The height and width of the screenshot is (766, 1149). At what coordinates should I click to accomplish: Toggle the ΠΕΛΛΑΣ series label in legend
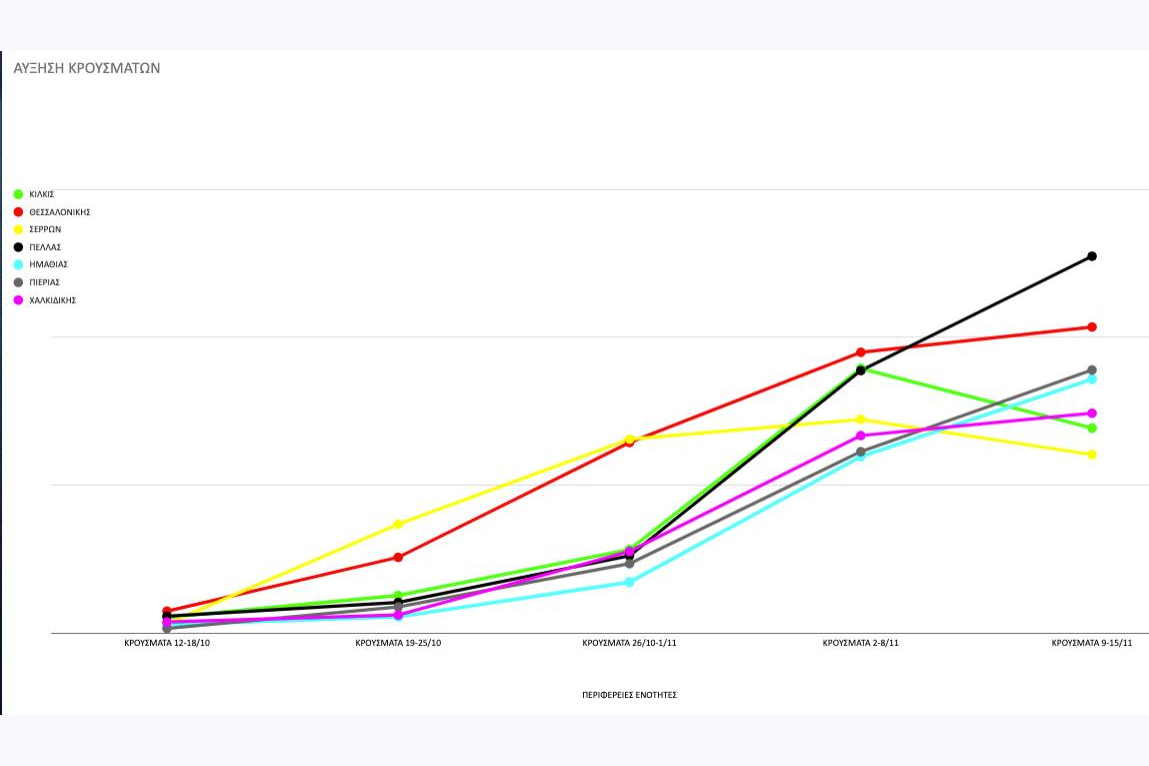click(x=45, y=247)
